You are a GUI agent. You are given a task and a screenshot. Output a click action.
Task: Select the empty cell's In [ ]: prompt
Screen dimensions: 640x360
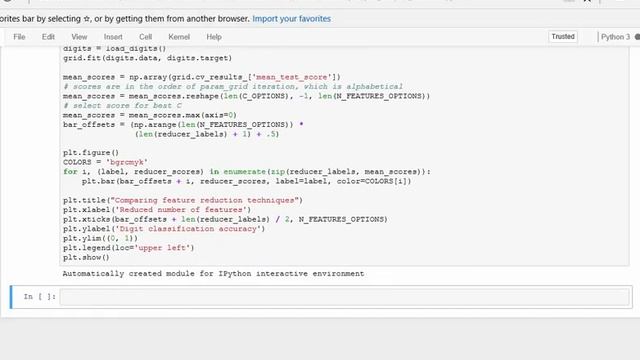(x=40, y=297)
